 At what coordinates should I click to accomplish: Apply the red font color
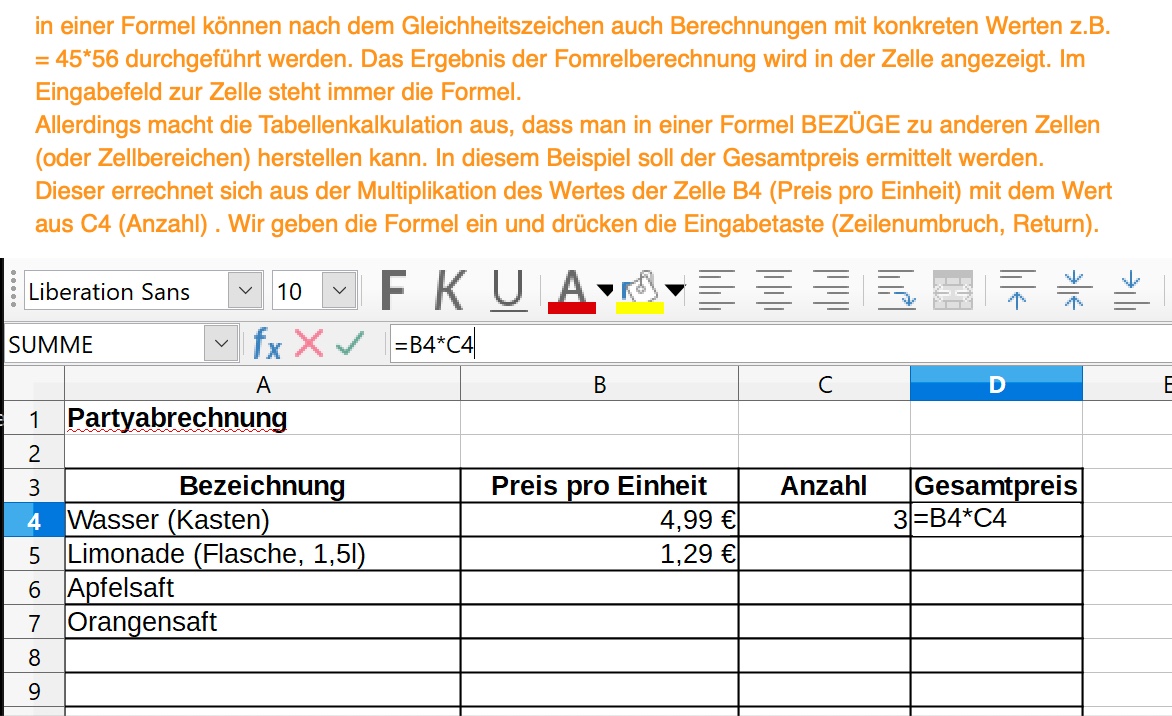point(571,291)
